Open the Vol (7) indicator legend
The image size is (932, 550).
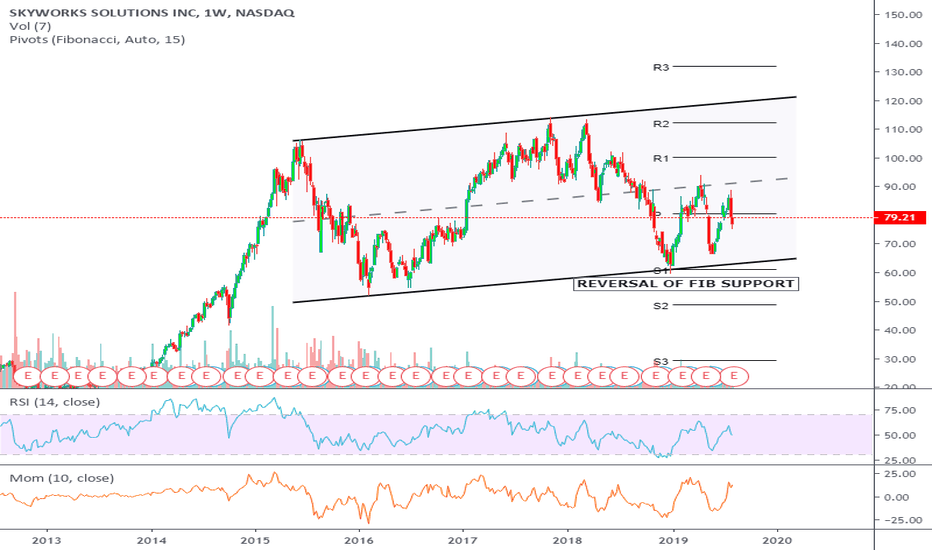coord(30,26)
